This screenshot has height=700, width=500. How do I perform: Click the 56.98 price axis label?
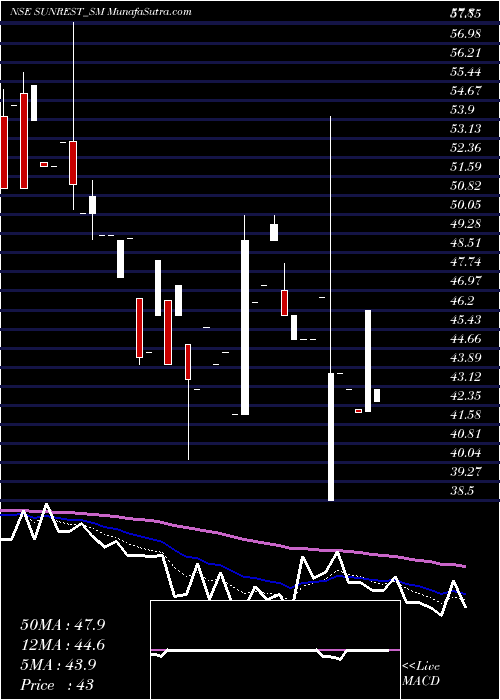465,34
